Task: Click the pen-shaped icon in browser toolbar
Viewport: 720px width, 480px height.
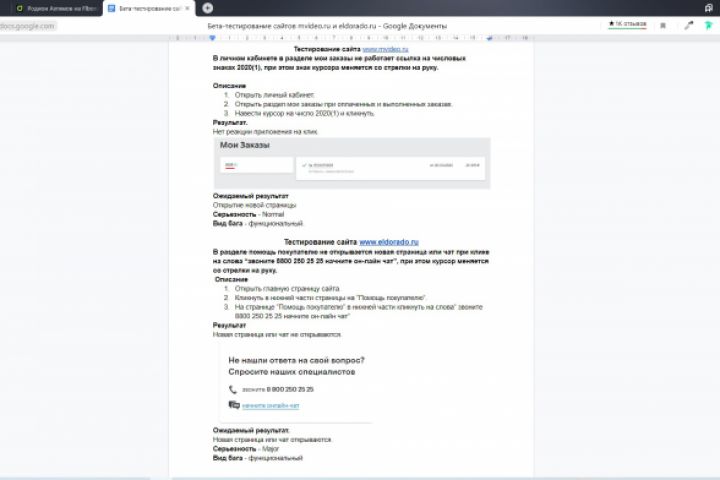Action: point(688,26)
